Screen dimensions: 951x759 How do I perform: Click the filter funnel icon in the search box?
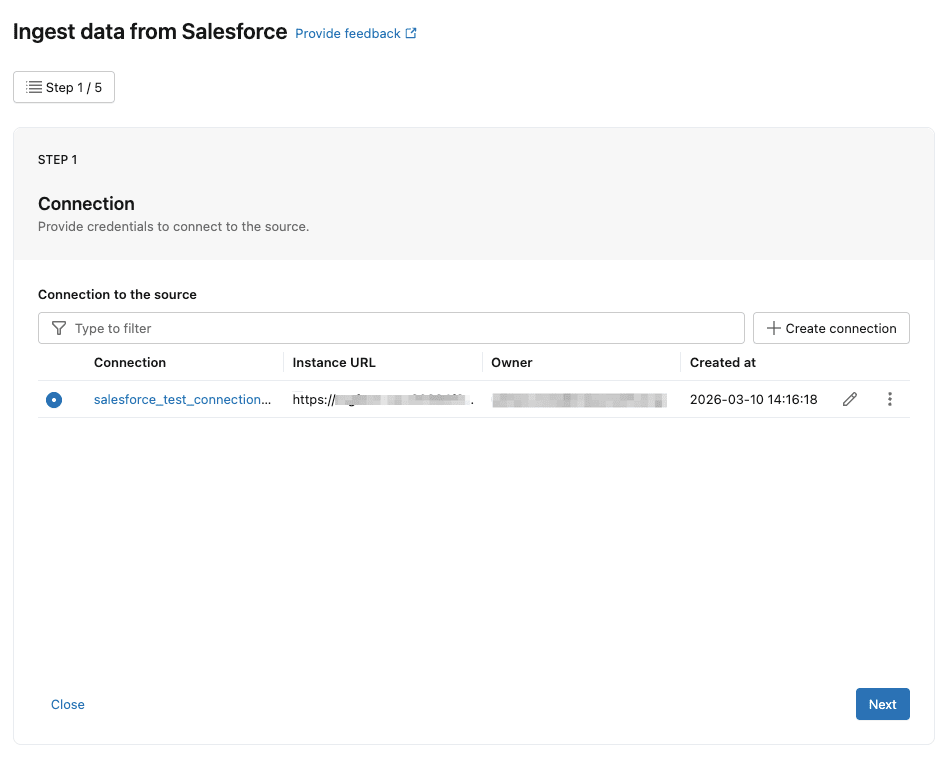[x=58, y=328]
